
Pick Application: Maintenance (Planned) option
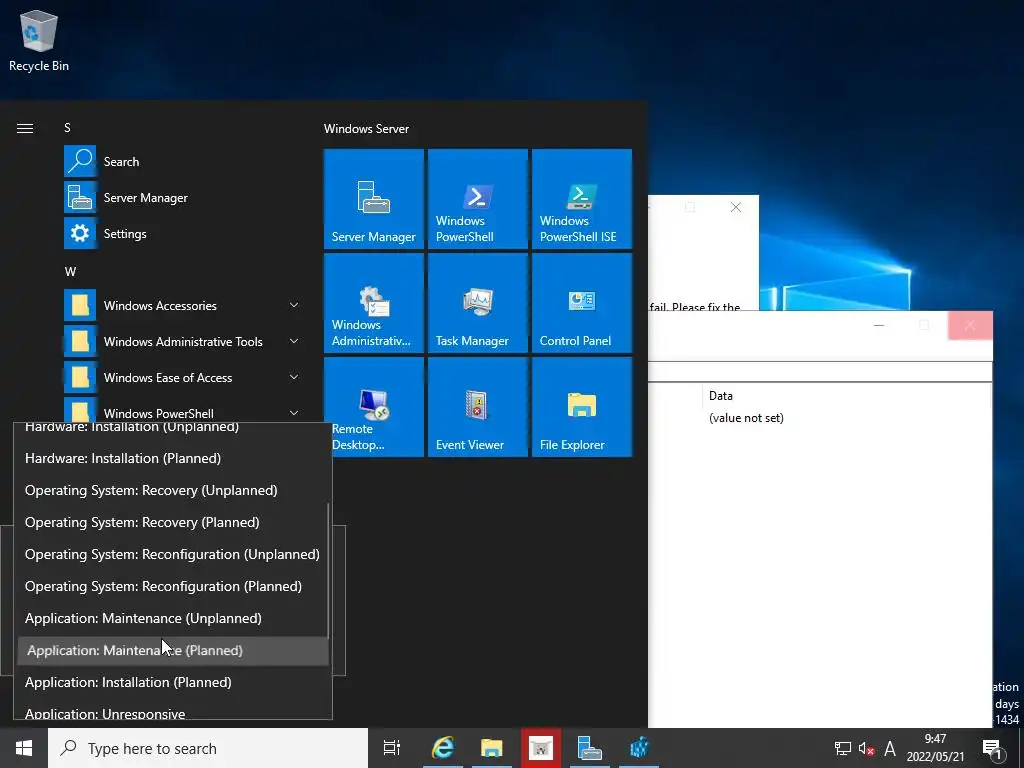pos(172,650)
